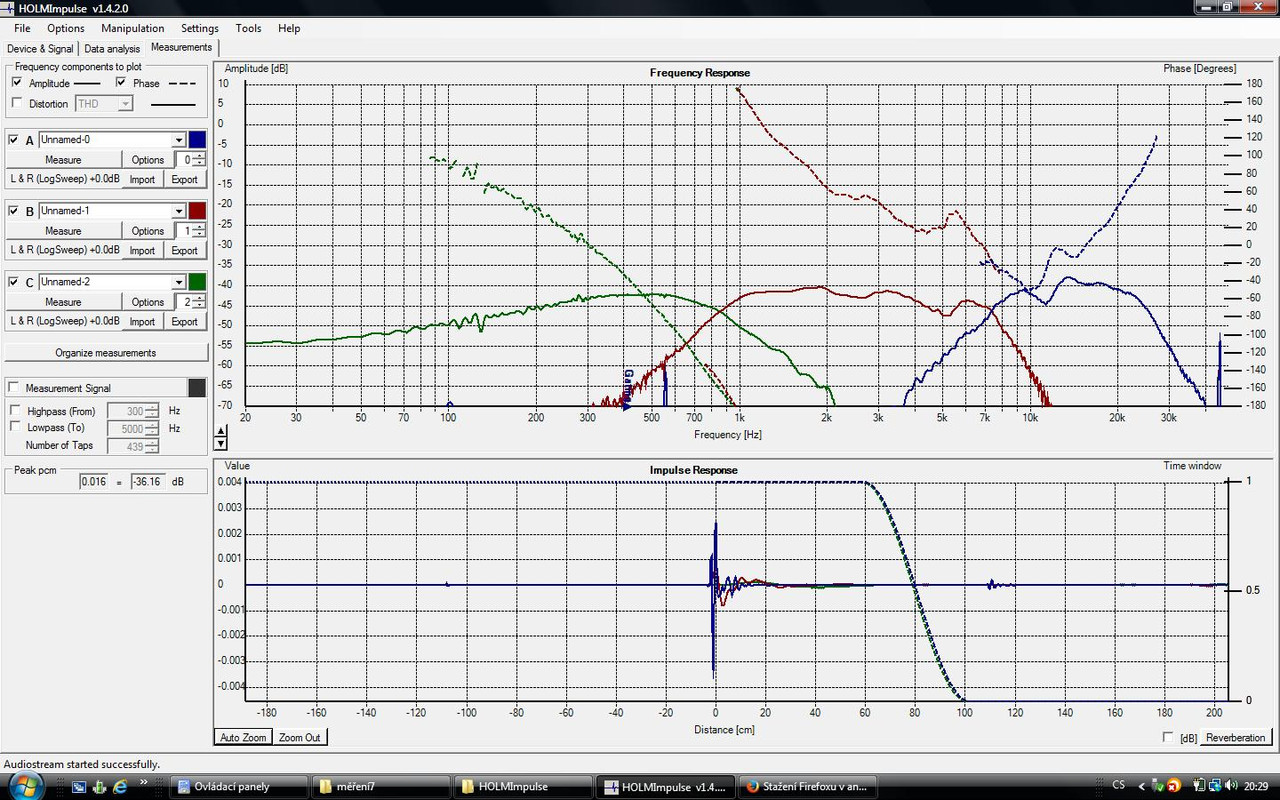1280x800 pixels.
Task: Click the up-arrow button below the amplitude axis
Action: tap(221, 431)
